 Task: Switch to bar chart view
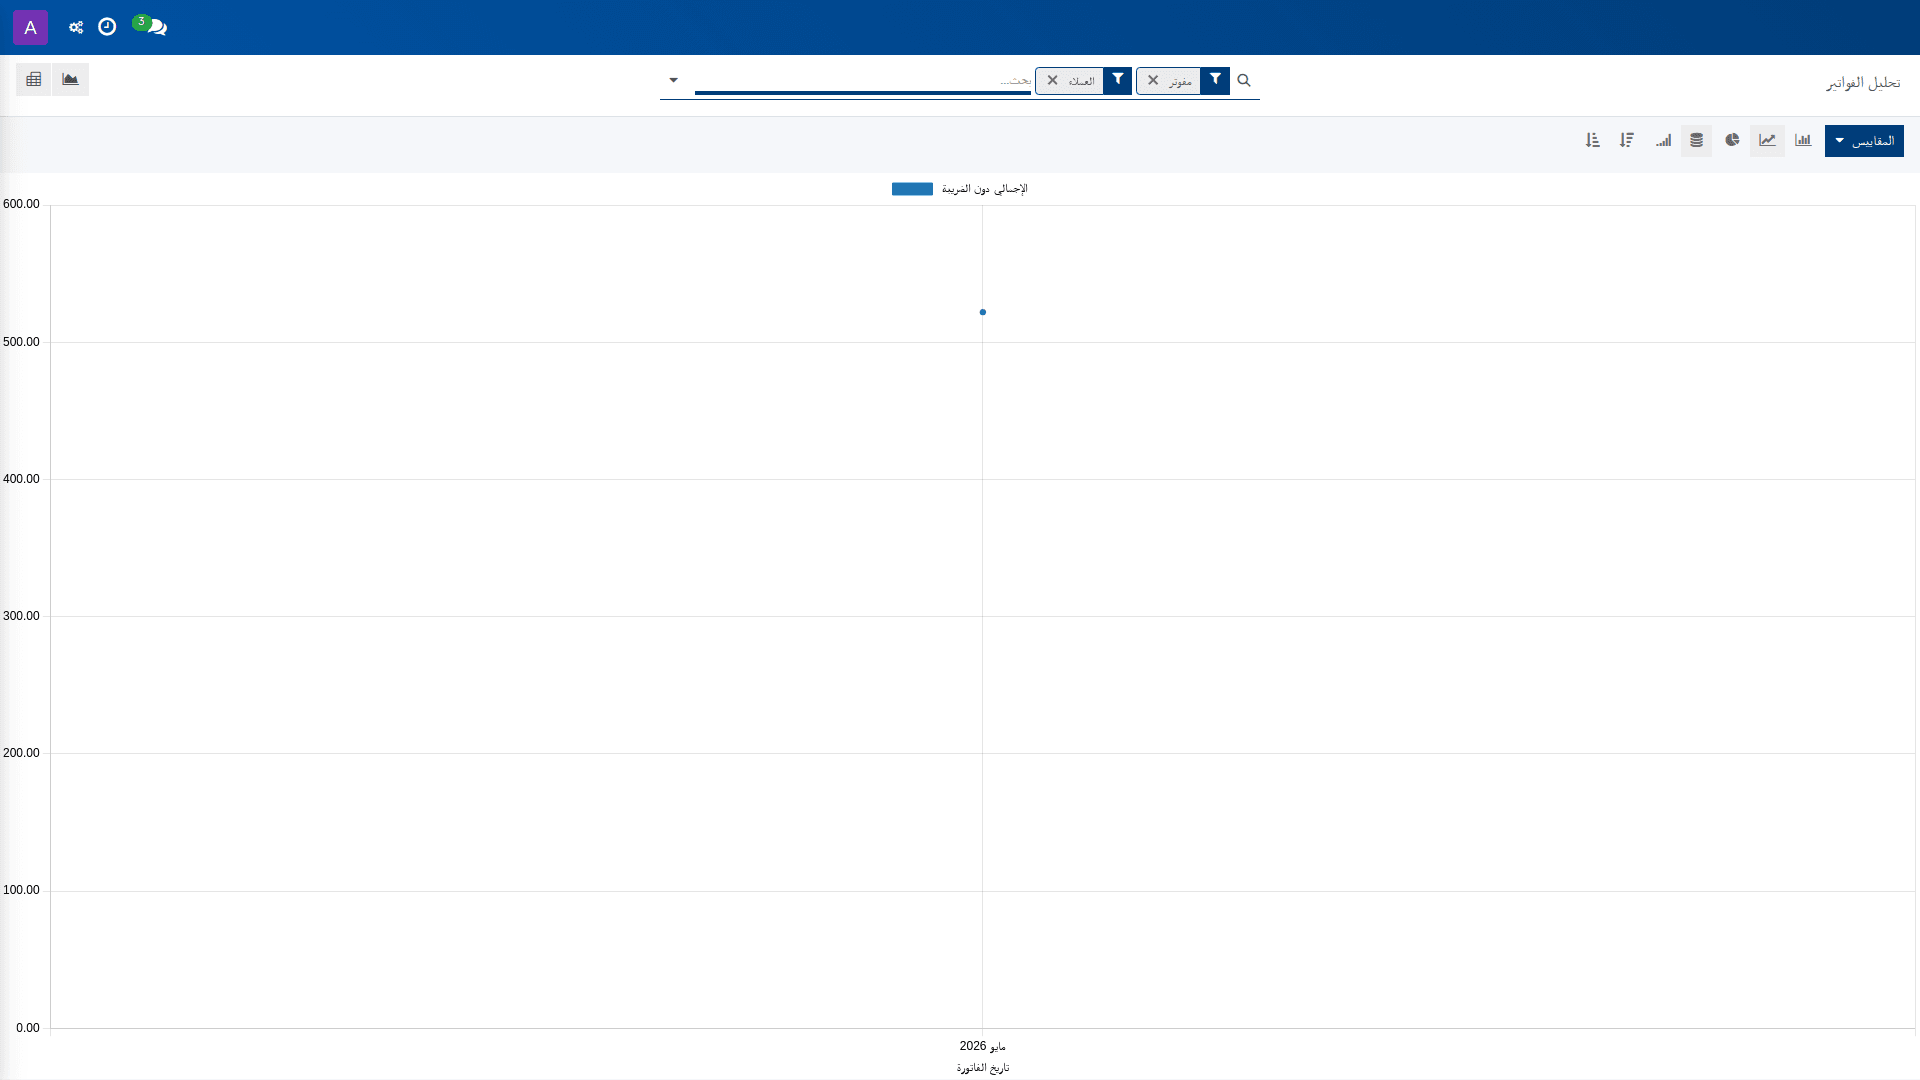(1803, 141)
